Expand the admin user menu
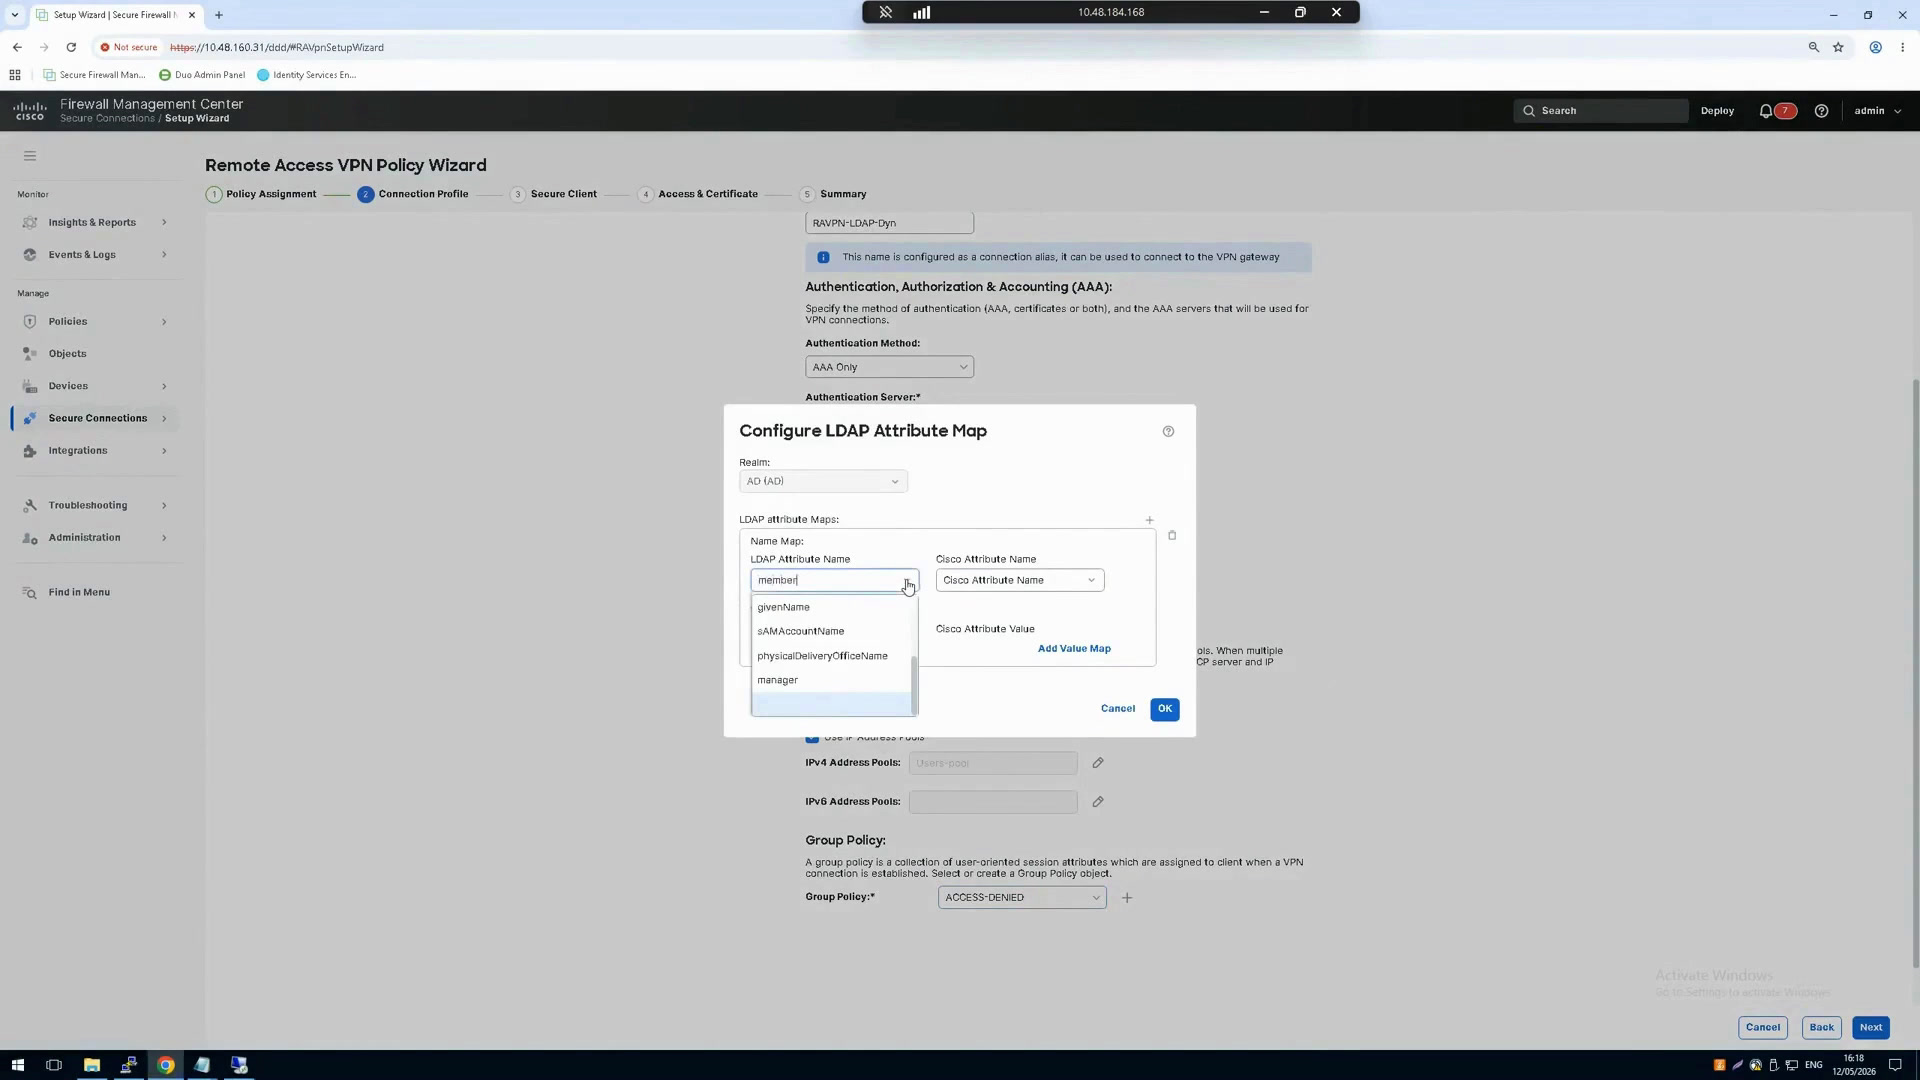The width and height of the screenshot is (1920, 1080). [1877, 111]
